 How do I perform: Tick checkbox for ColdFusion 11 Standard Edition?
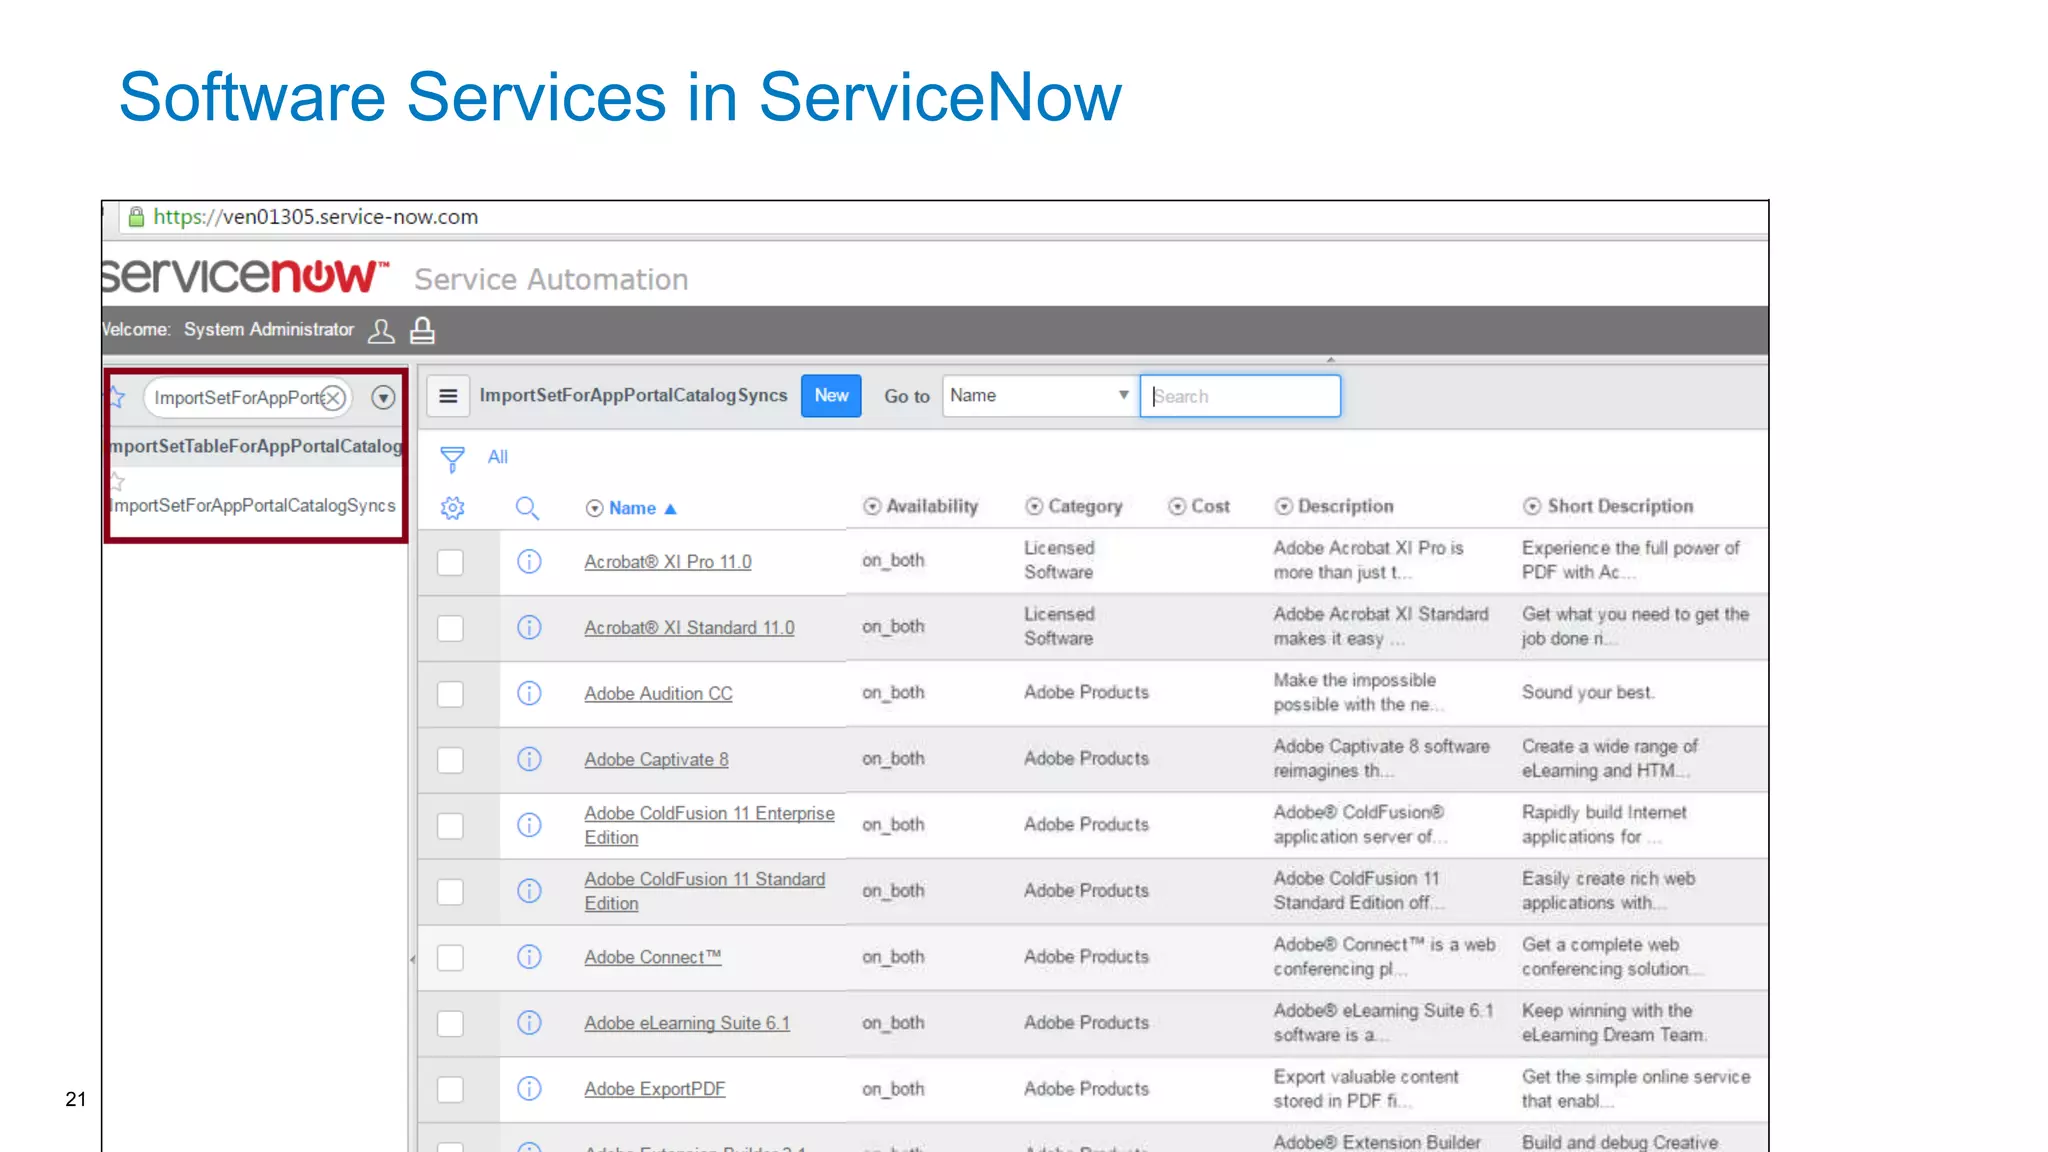tap(450, 892)
